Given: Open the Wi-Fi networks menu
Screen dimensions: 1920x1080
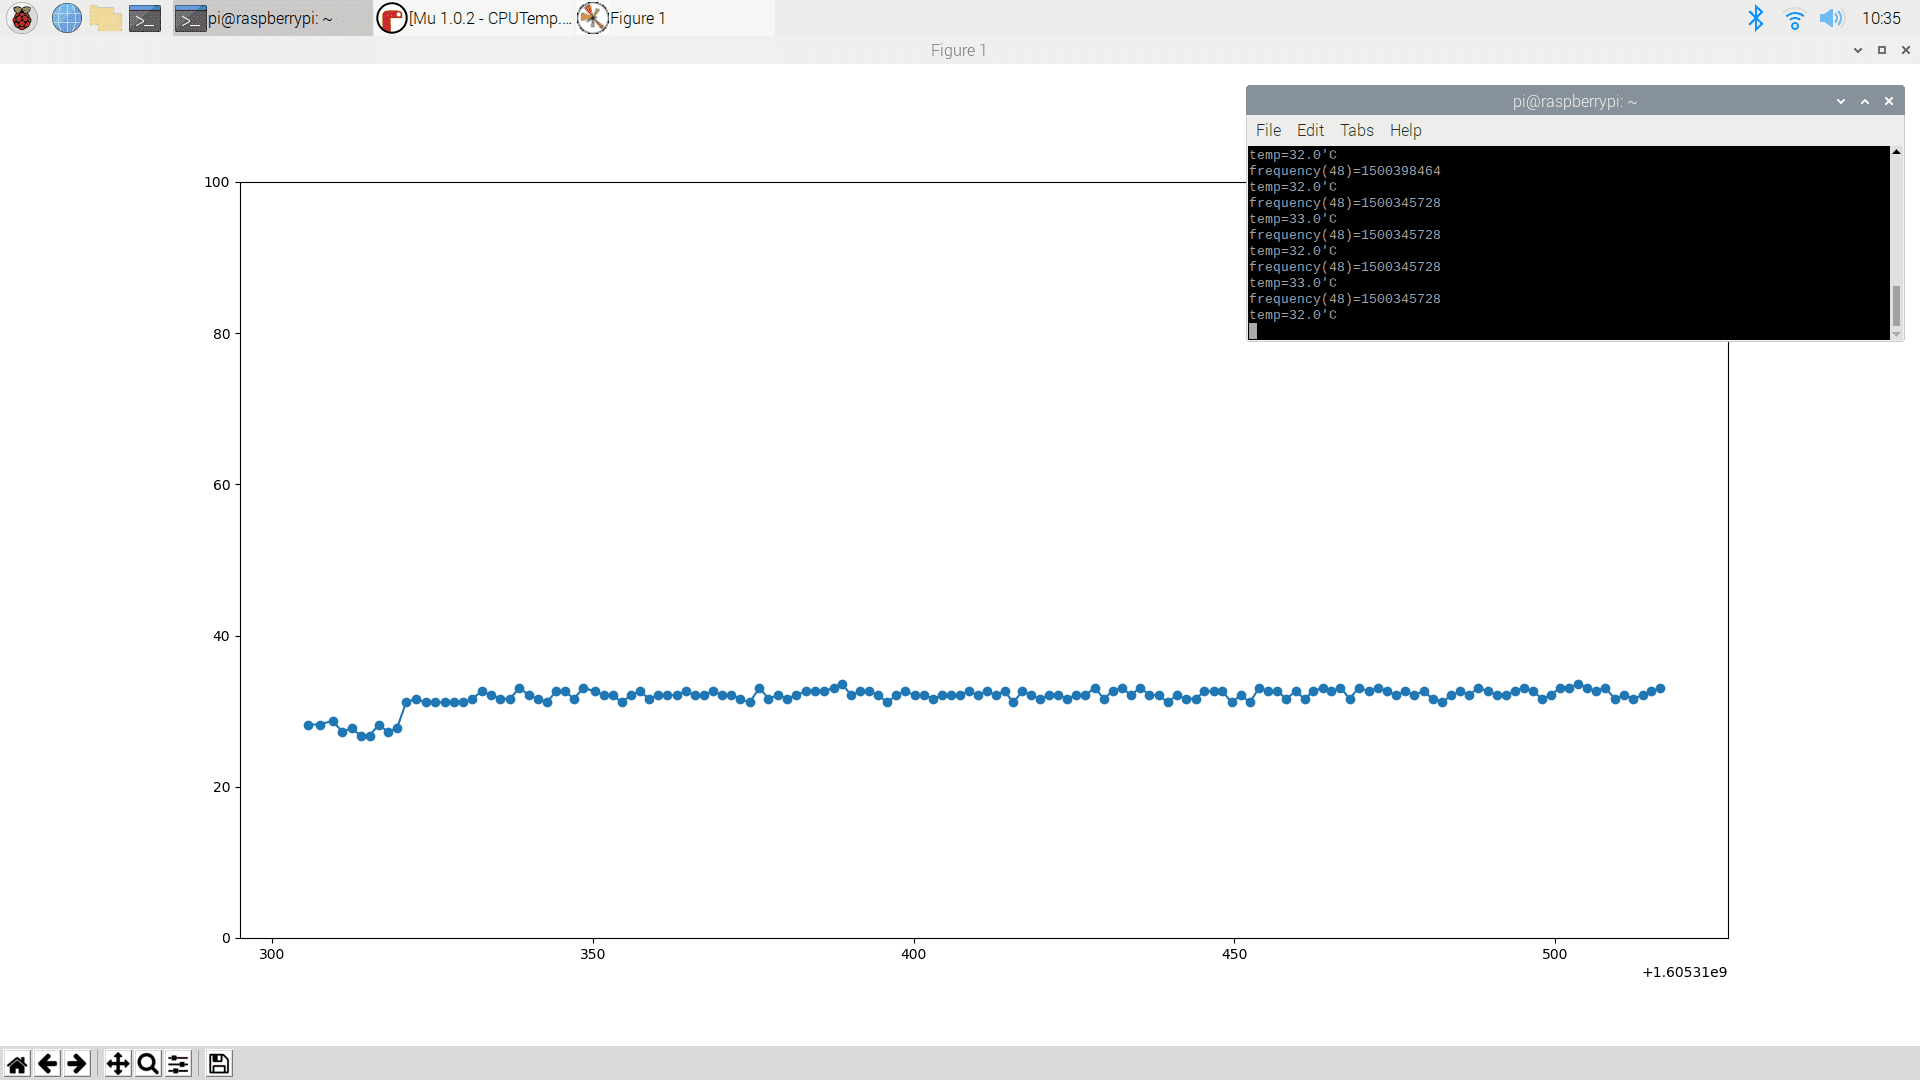Looking at the screenshot, I should coord(1794,18).
